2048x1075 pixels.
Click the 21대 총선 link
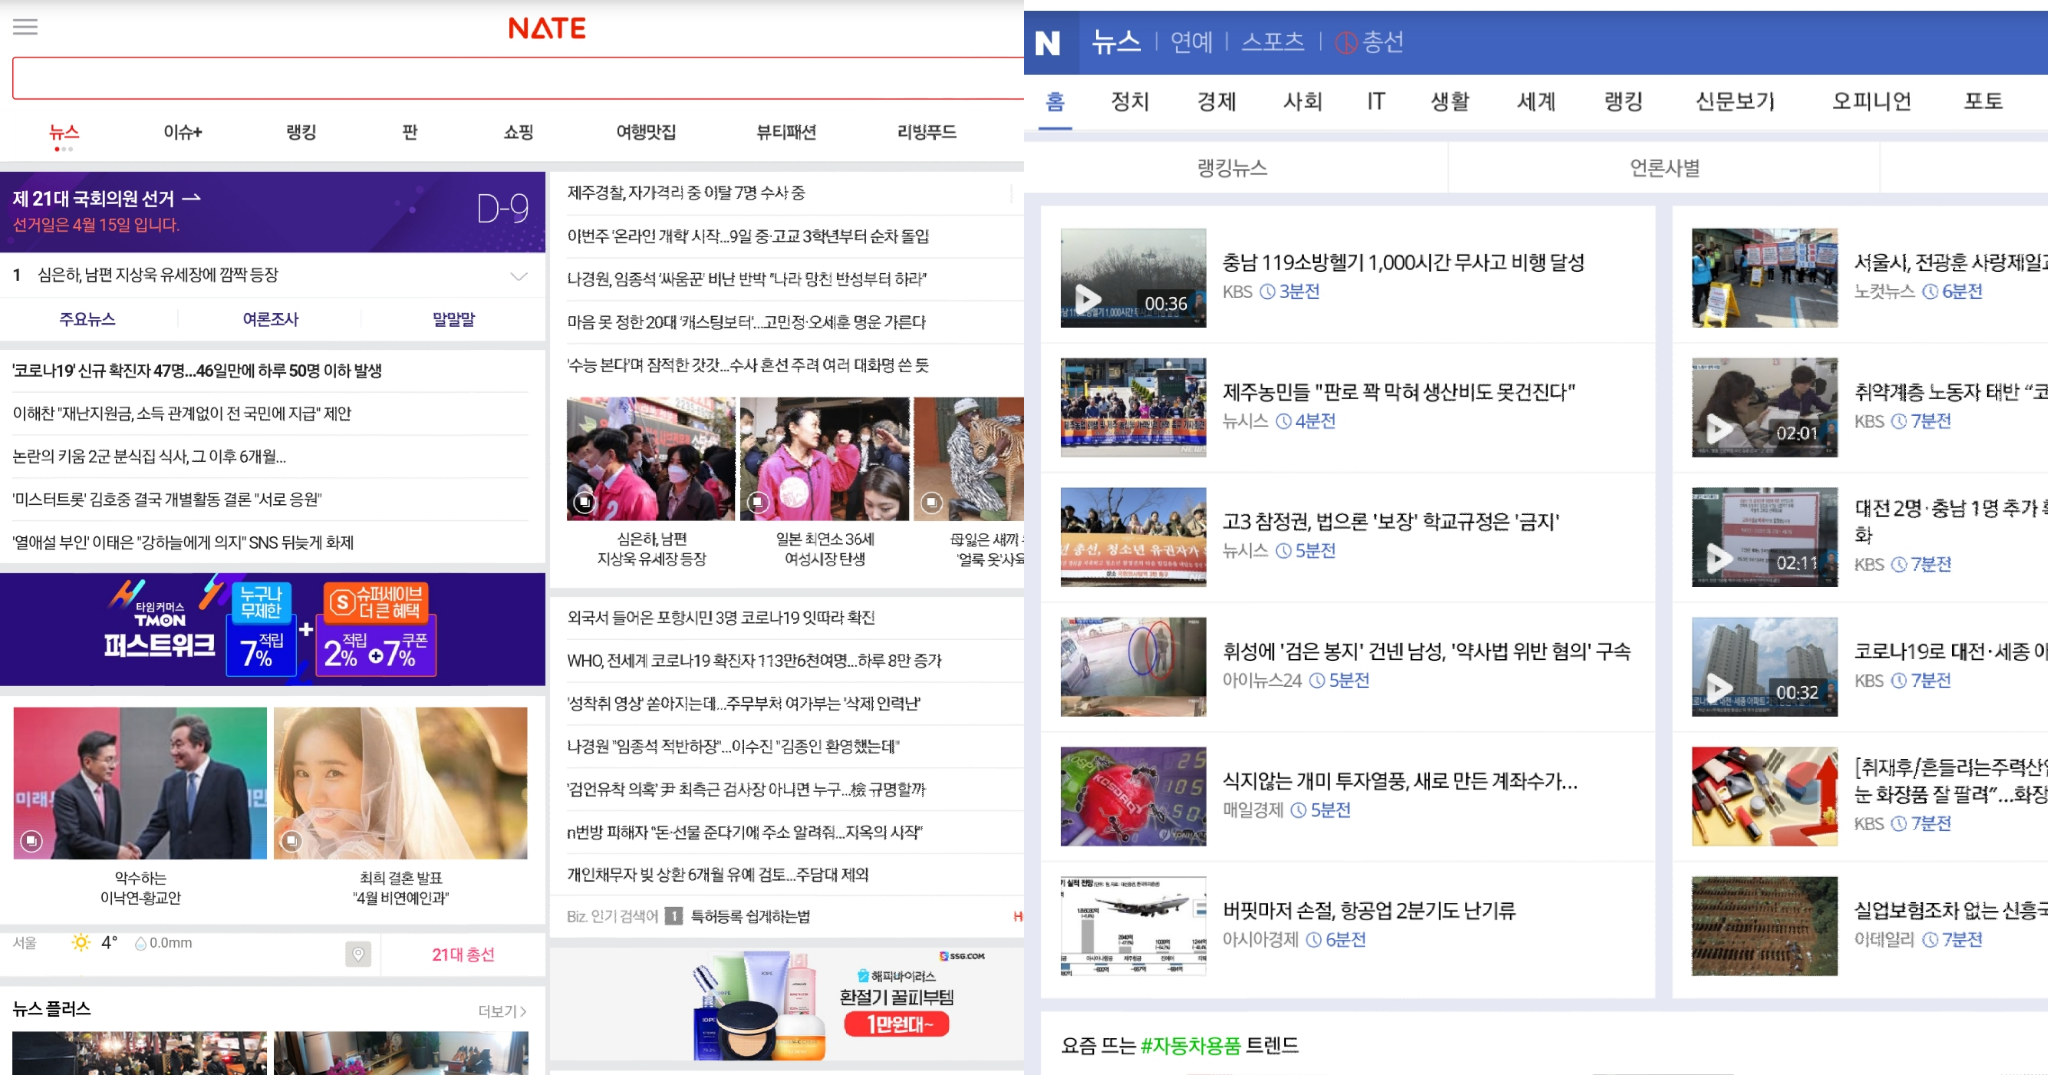point(463,955)
